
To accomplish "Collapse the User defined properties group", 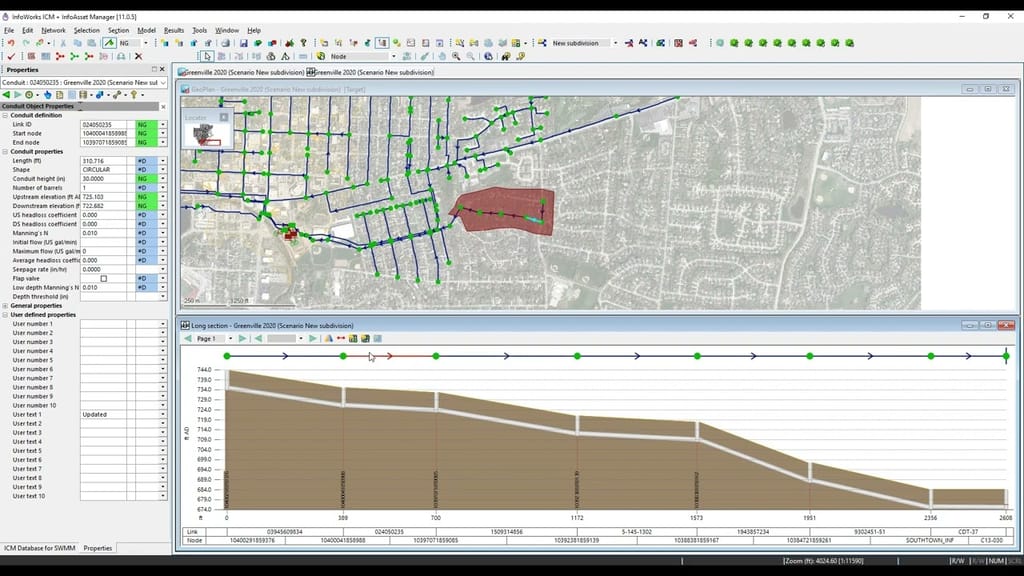I will tap(5, 315).
